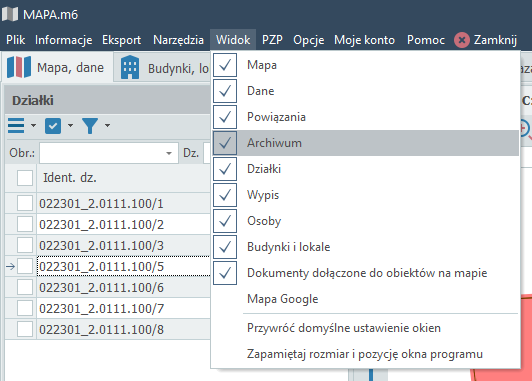The width and height of the screenshot is (532, 381).
Task: Select parcel row 022301_2.0111.100/3 text
Action: pos(101,246)
